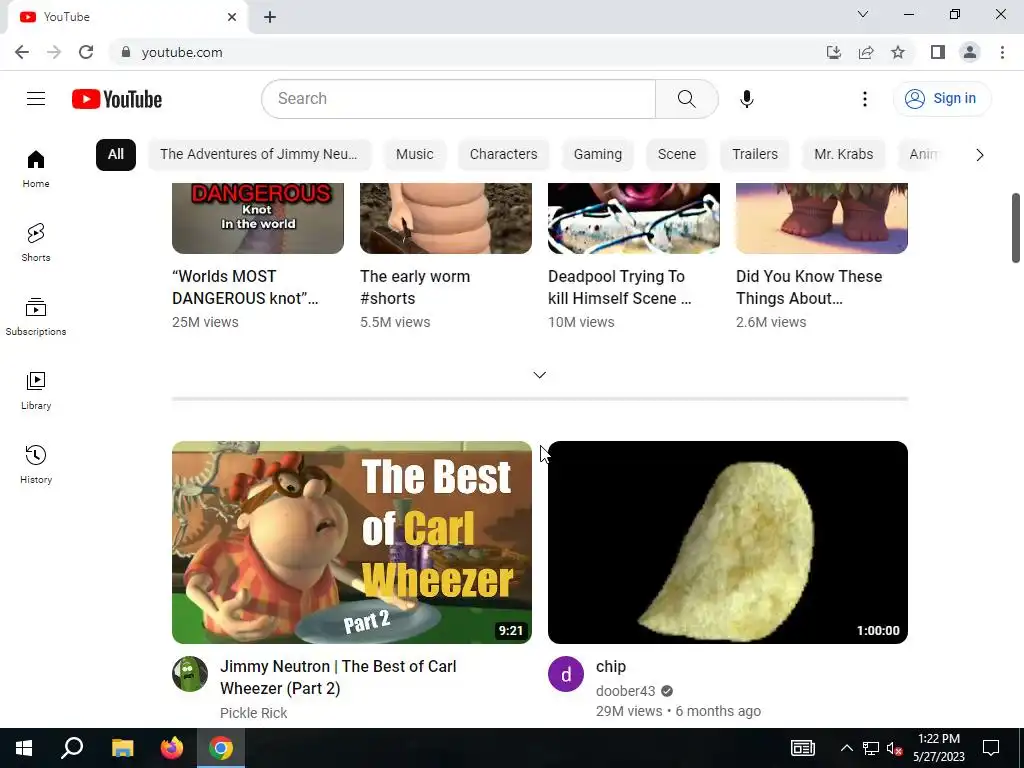1024x768 pixels.
Task: Click install app icon in address bar
Action: (833, 52)
